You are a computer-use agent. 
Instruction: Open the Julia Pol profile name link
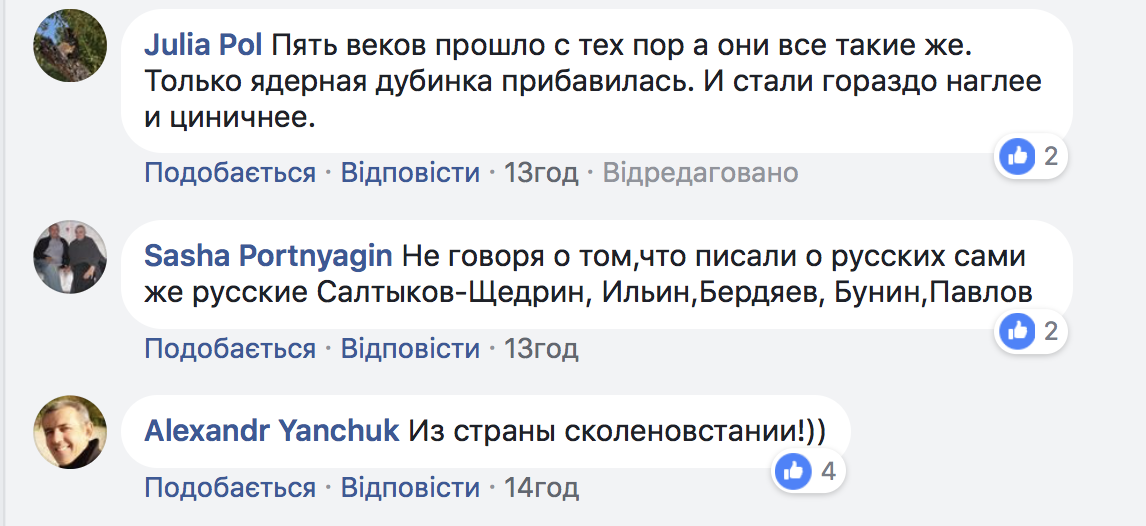(204, 46)
